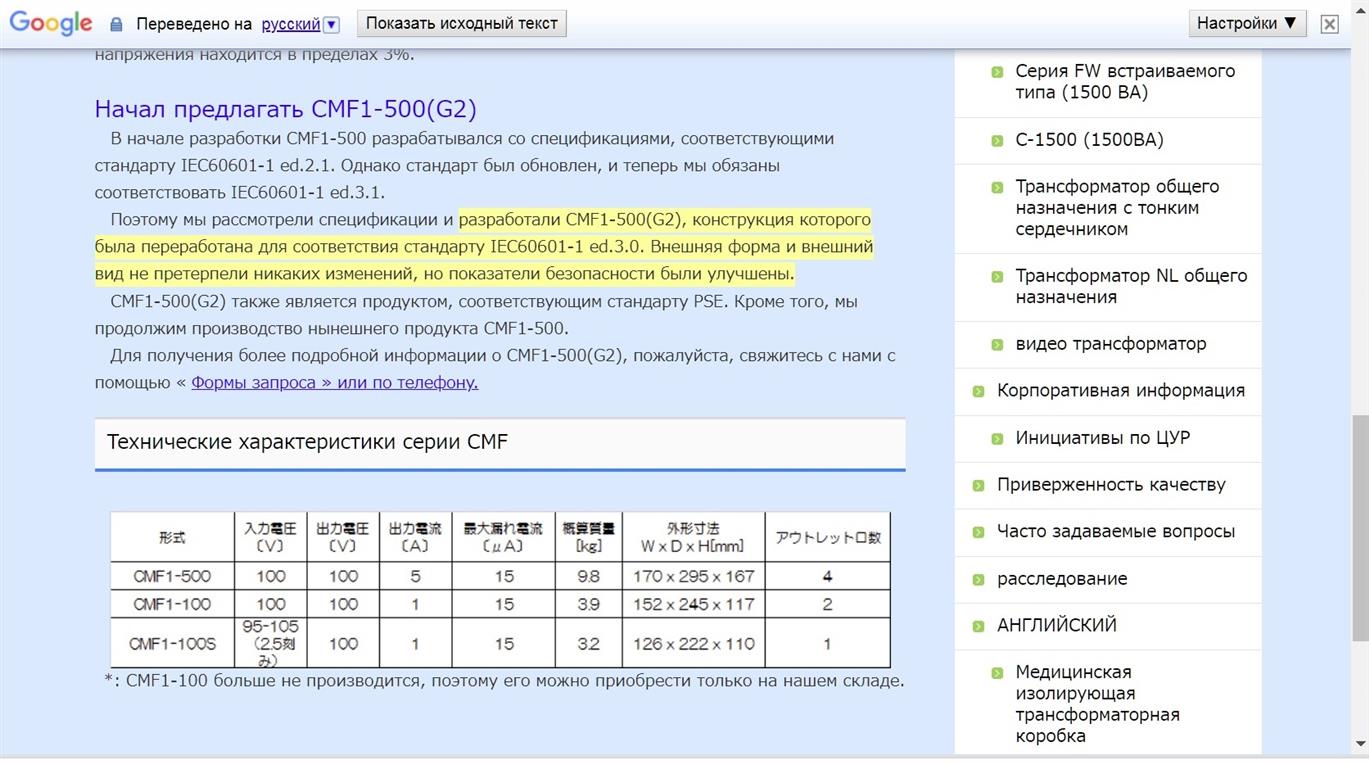1369x764 pixels.
Task: Click bullet icon beside Серия FW встраиваемого типа
Action: 997,72
